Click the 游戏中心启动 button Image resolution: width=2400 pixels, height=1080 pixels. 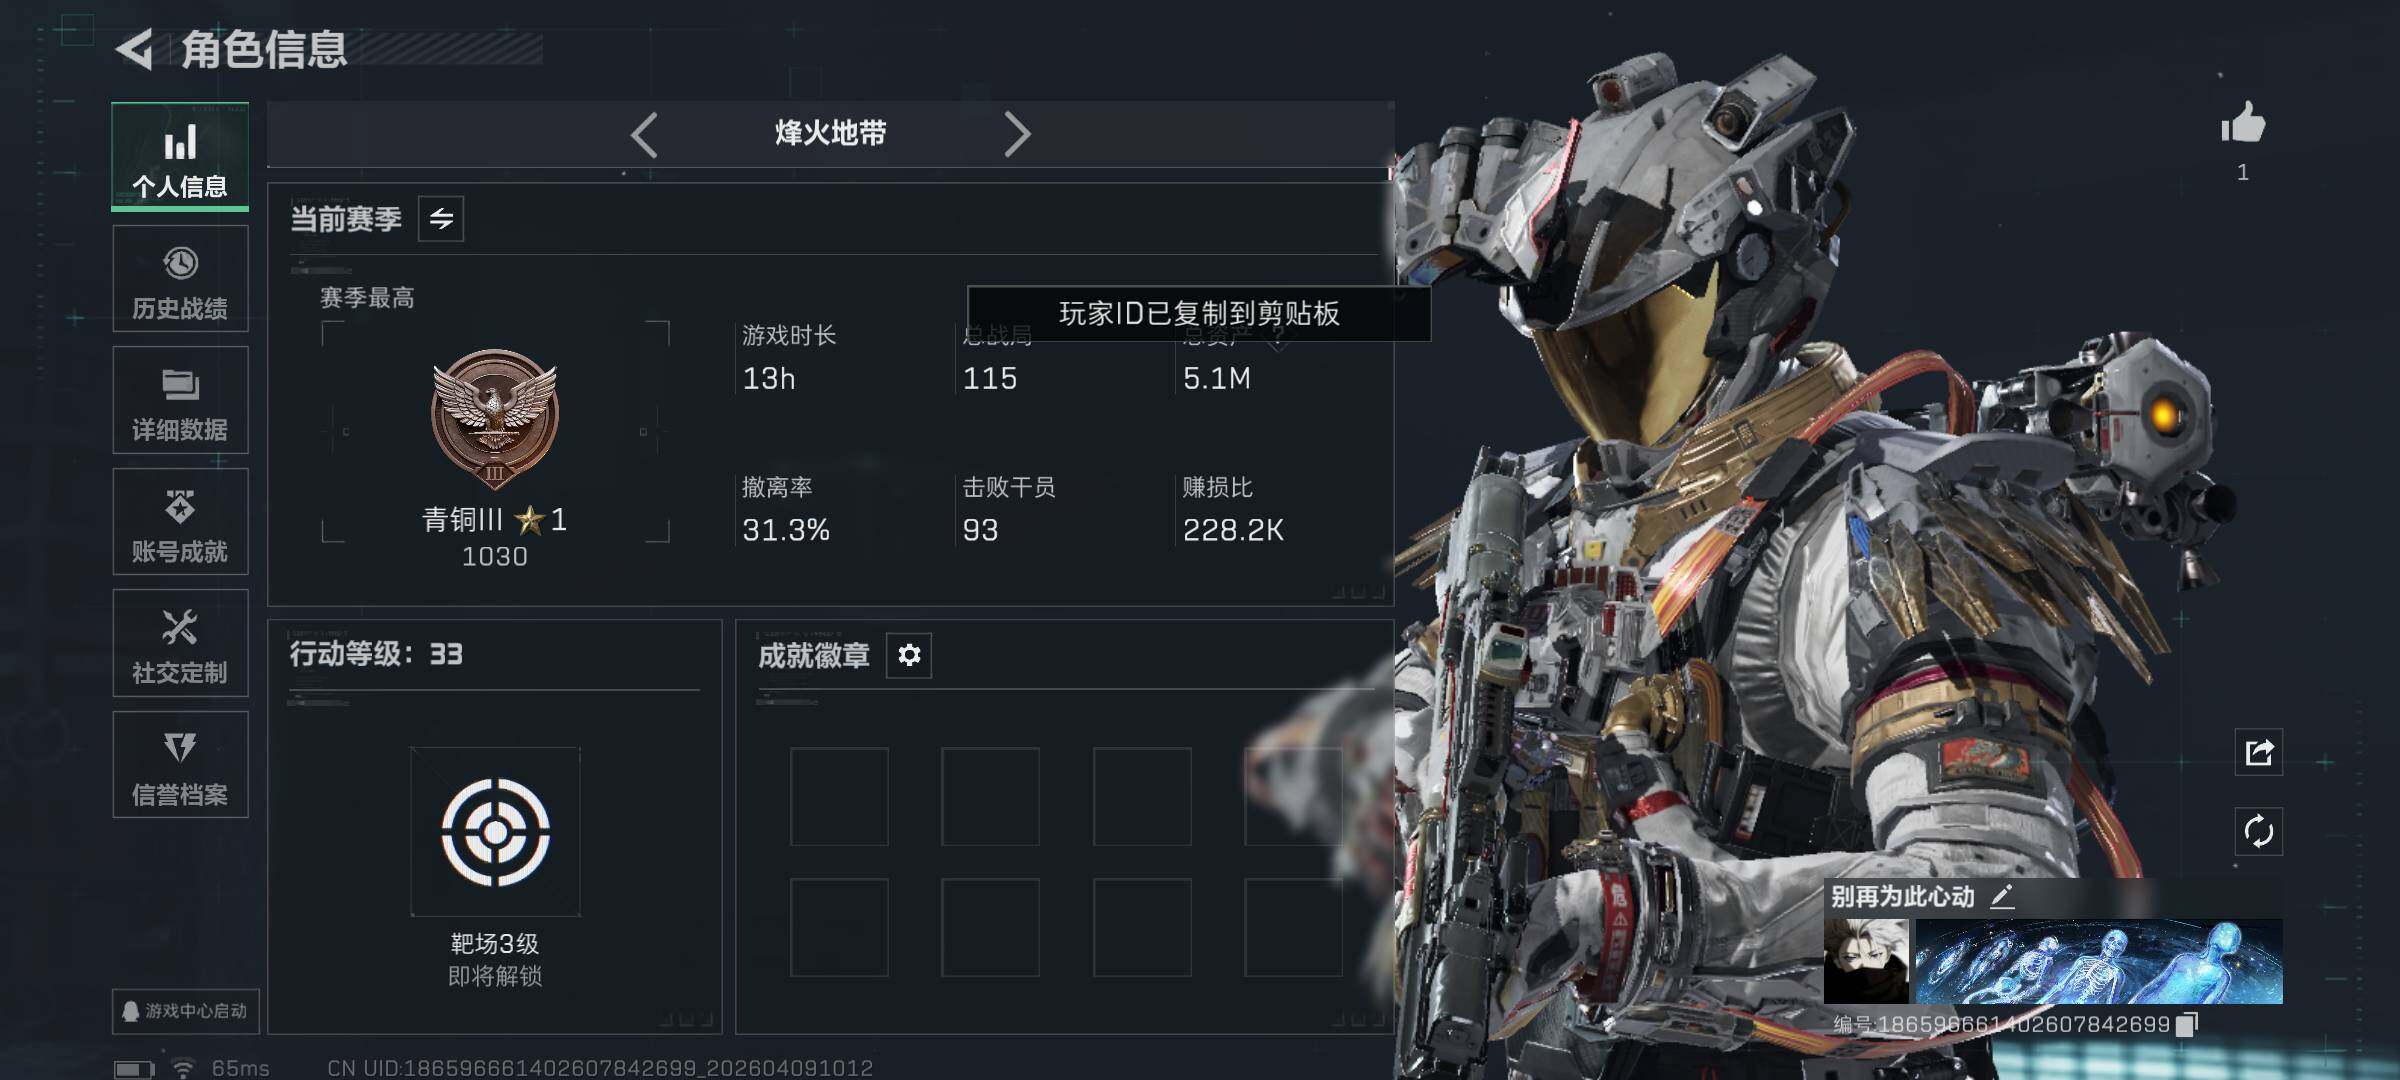pyautogui.click(x=186, y=1011)
